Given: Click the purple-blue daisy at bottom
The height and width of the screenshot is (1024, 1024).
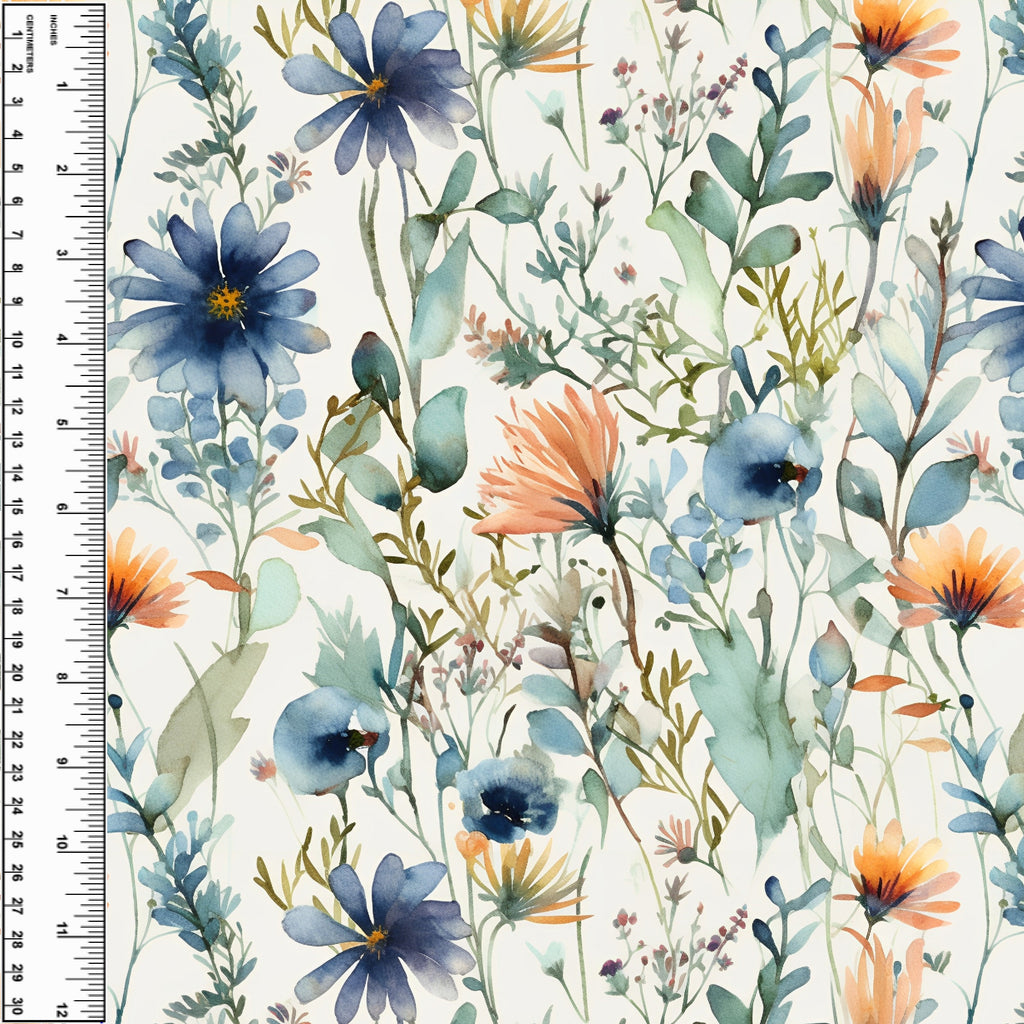Looking at the screenshot, I should click(x=378, y=935).
